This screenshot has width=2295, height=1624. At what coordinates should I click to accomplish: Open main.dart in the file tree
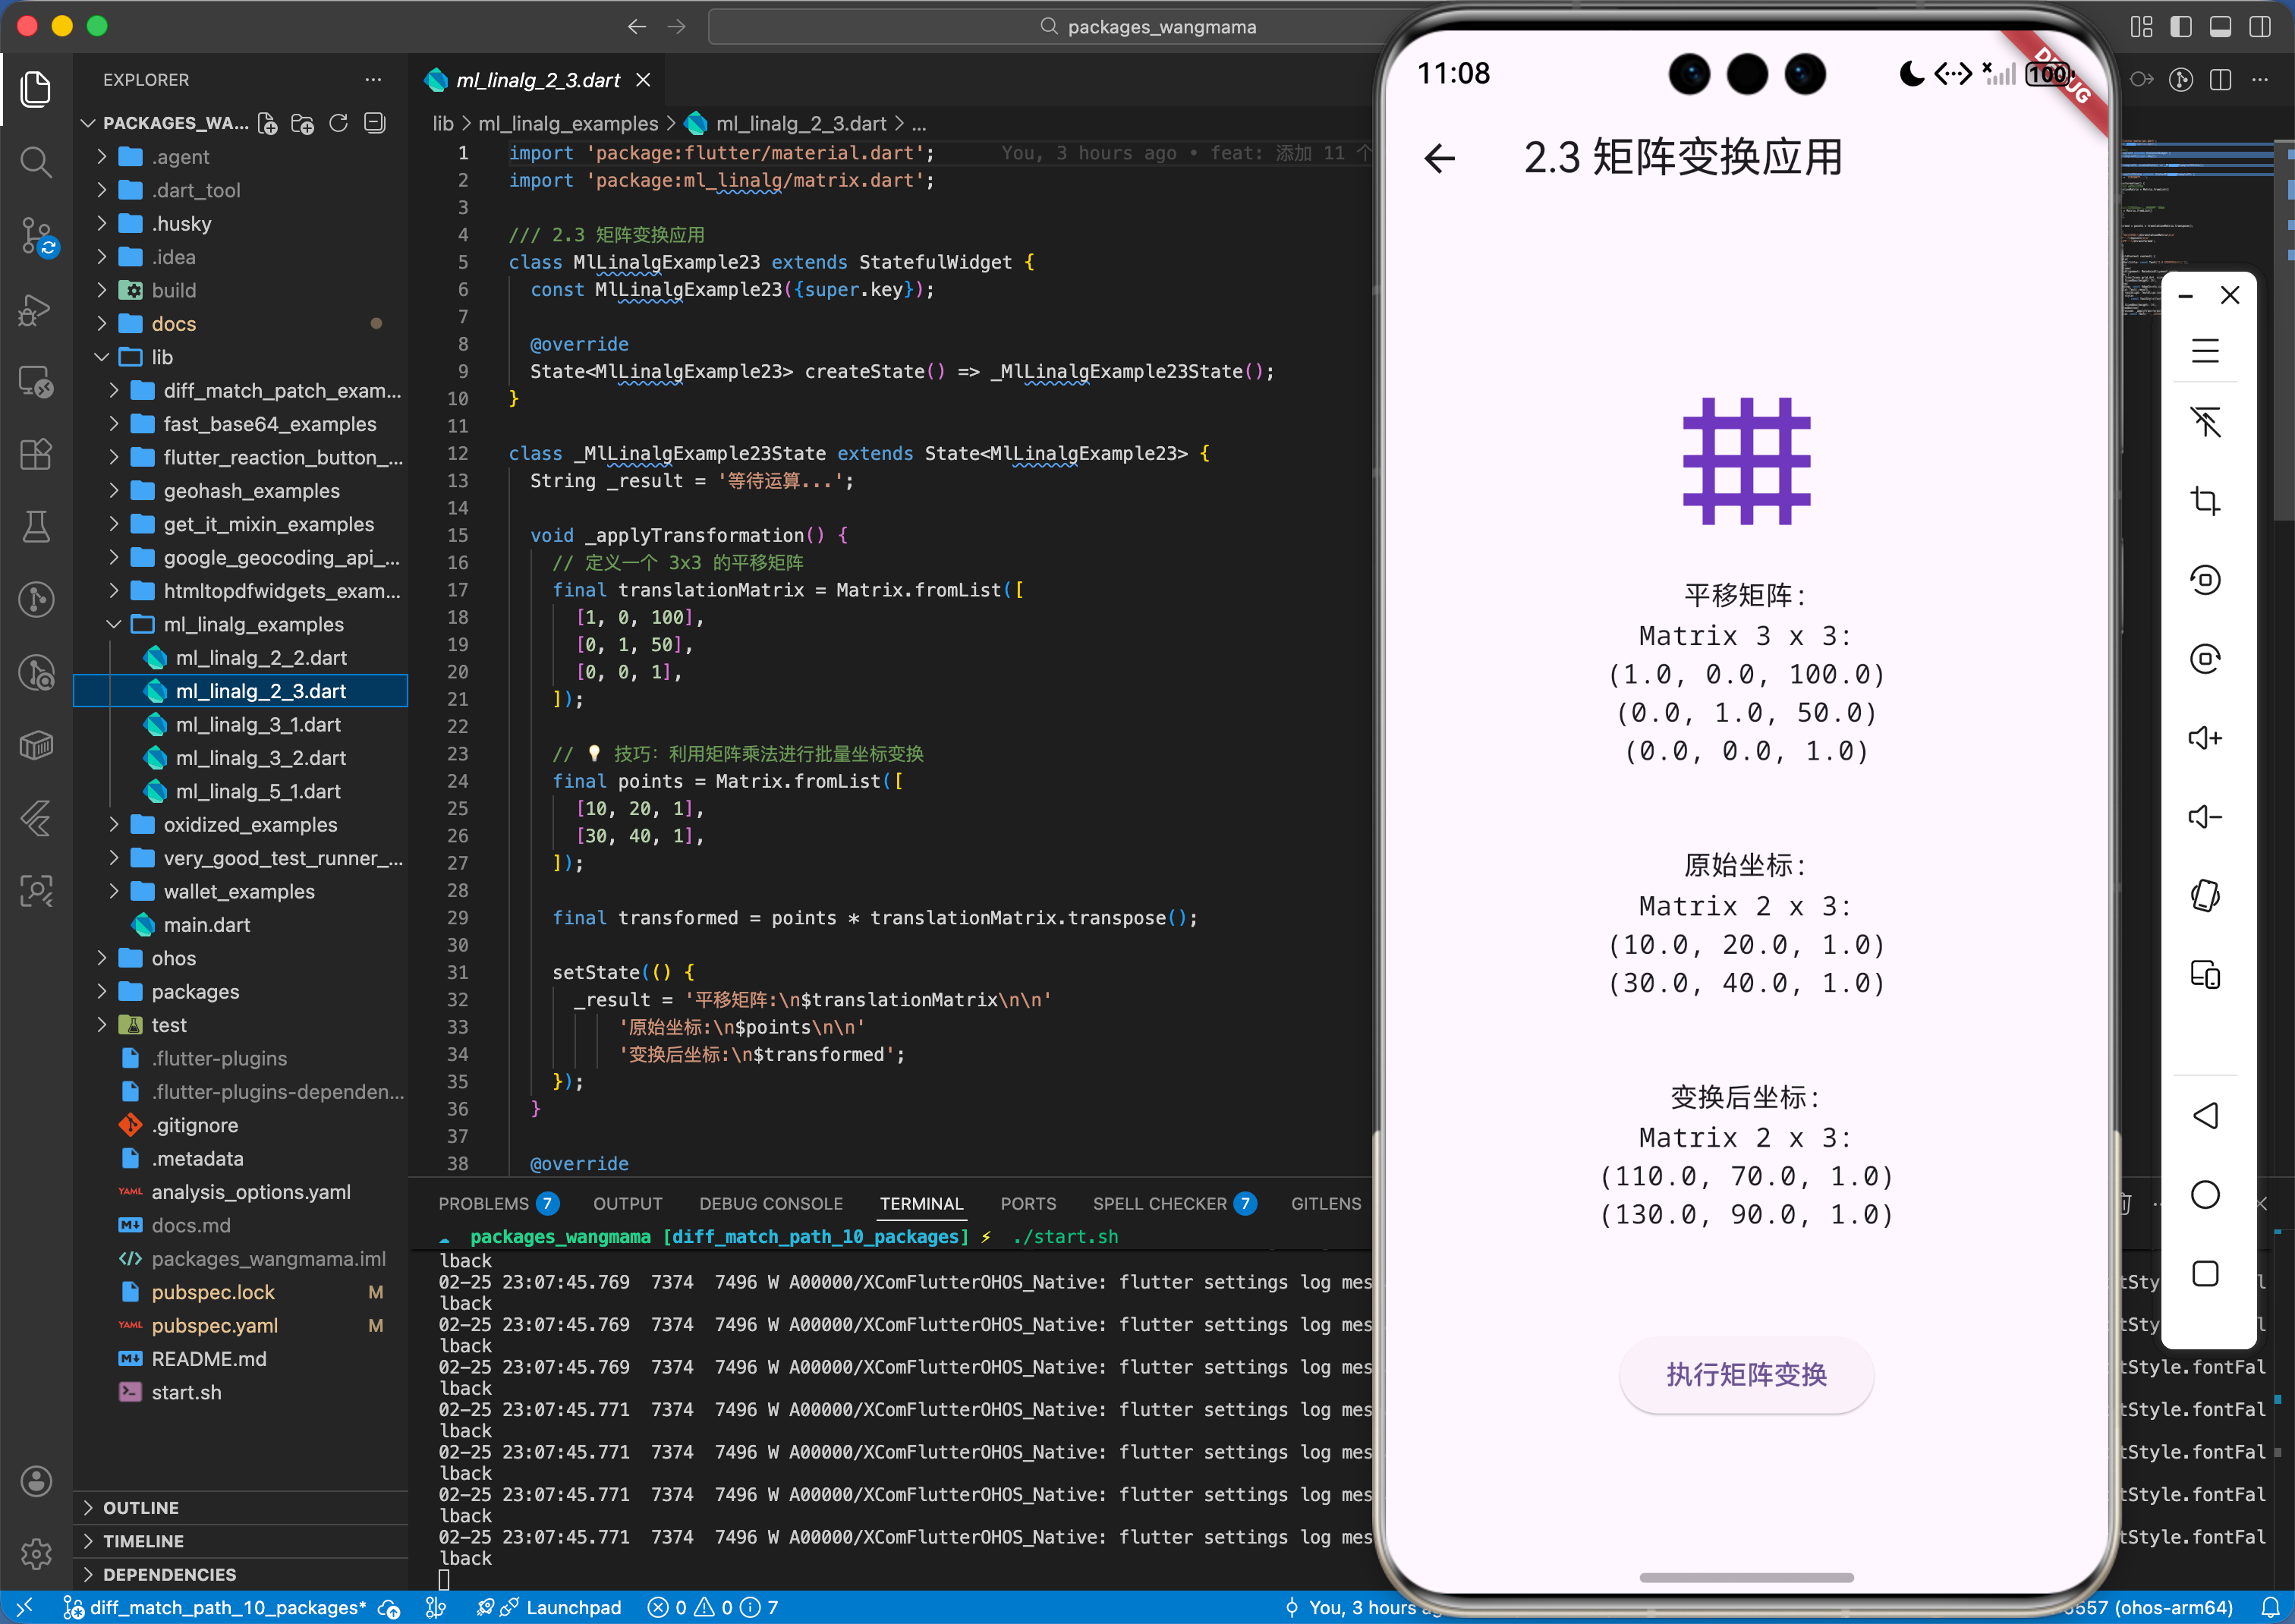[207, 924]
